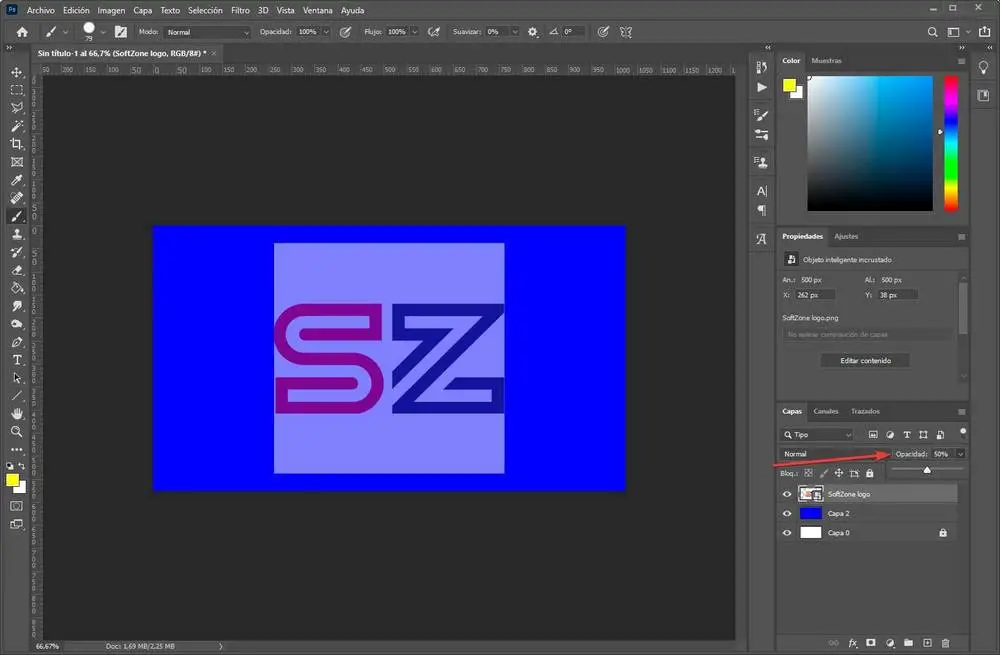The width and height of the screenshot is (1000, 655).
Task: Enable airbrush build-up effects
Action: [434, 32]
